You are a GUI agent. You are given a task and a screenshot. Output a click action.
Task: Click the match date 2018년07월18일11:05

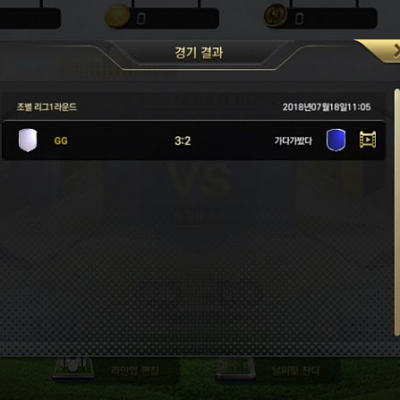[327, 107]
